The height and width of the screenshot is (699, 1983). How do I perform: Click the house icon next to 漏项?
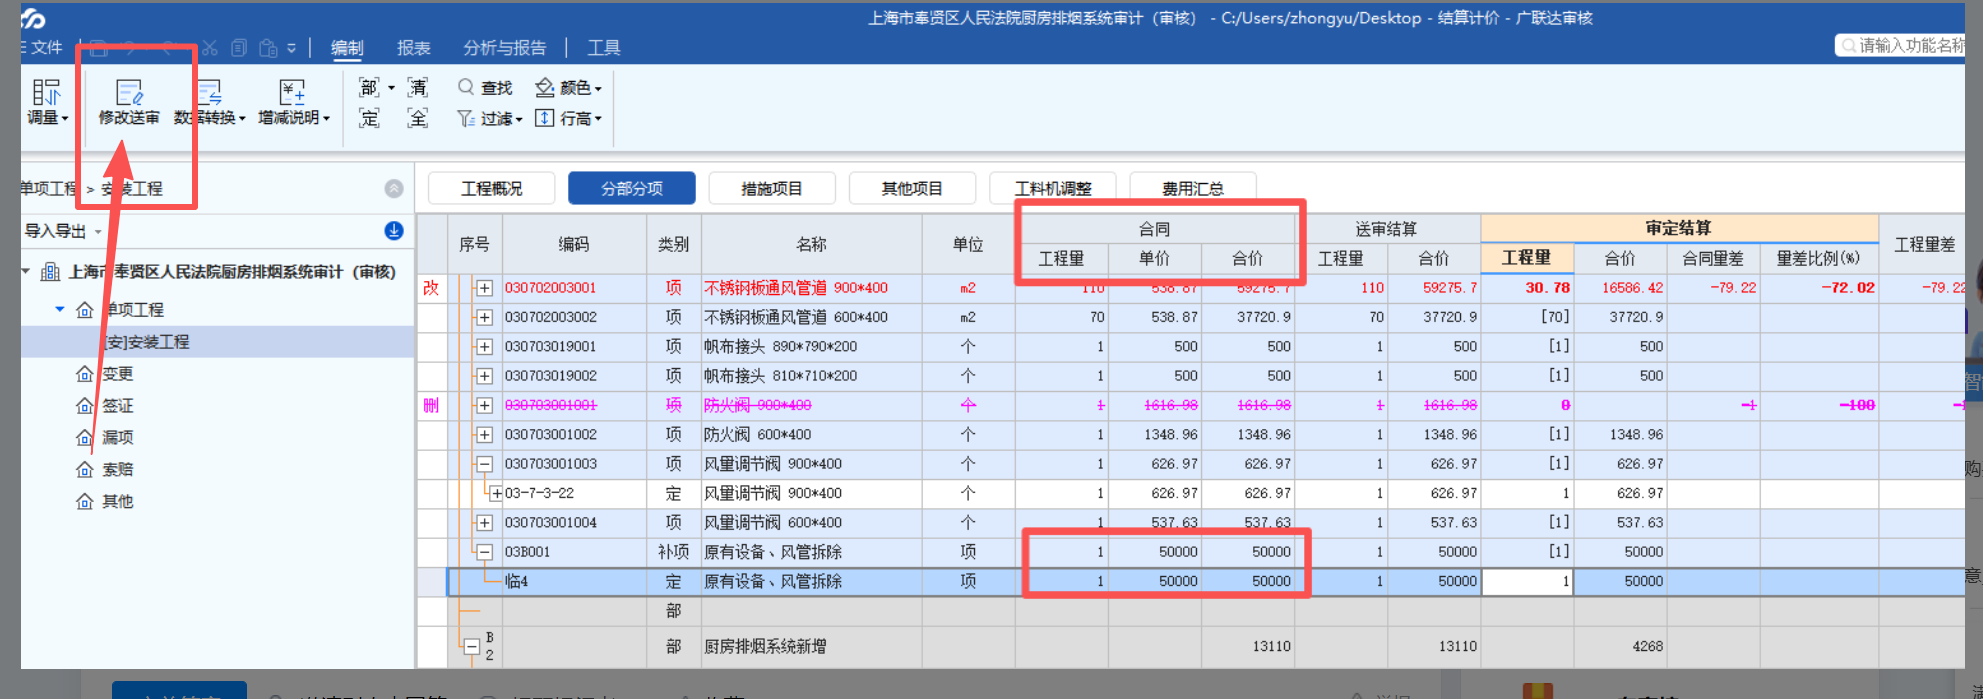(x=85, y=438)
